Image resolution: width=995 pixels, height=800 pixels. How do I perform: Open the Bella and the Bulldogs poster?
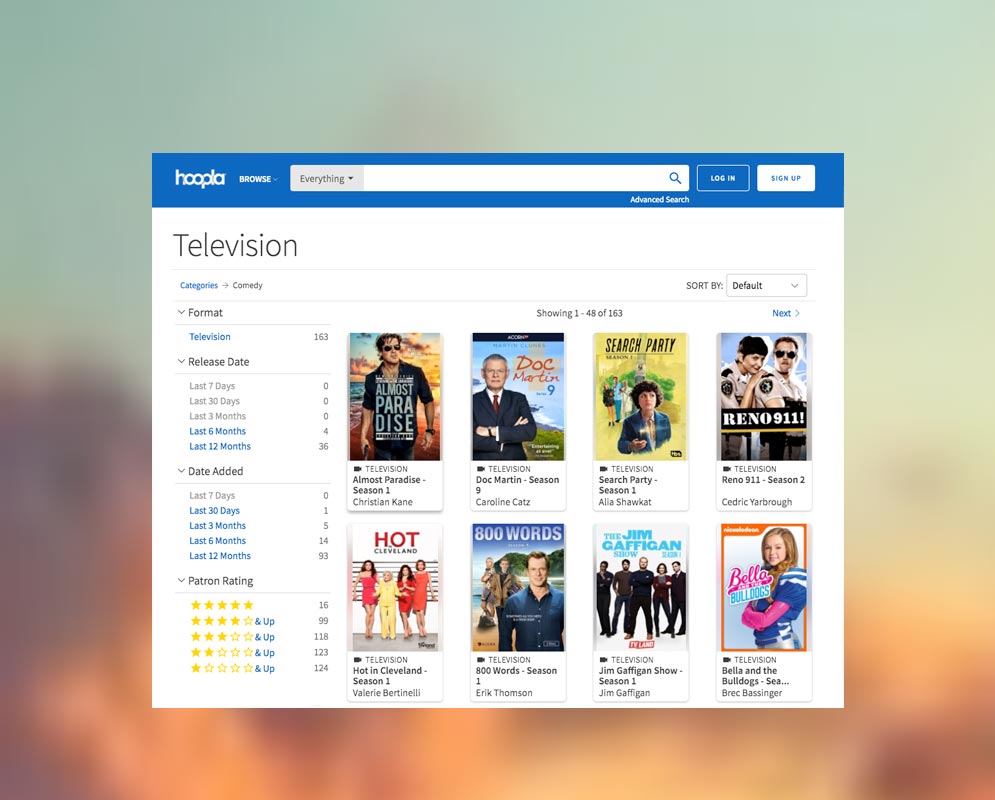click(764, 587)
